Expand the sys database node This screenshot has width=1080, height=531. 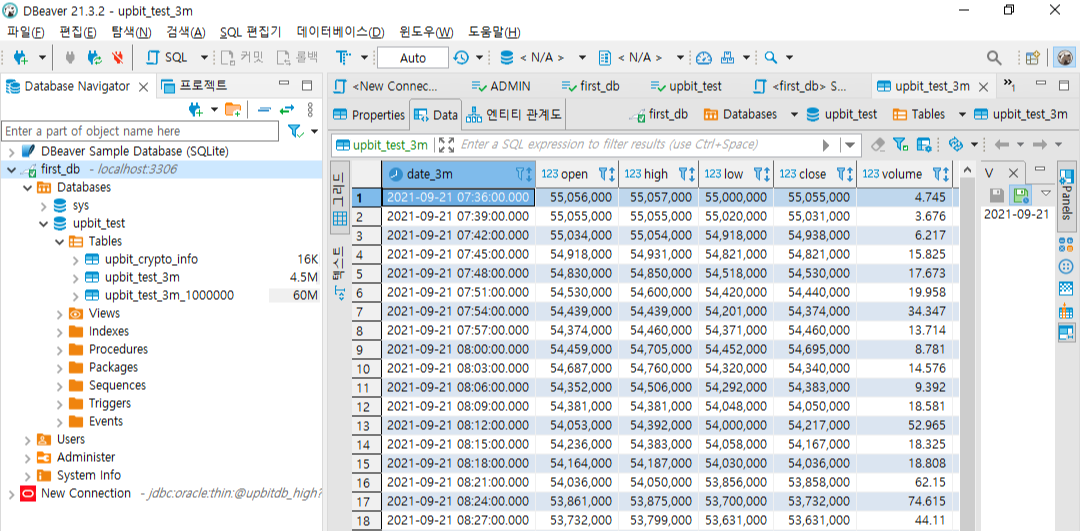coord(44,205)
